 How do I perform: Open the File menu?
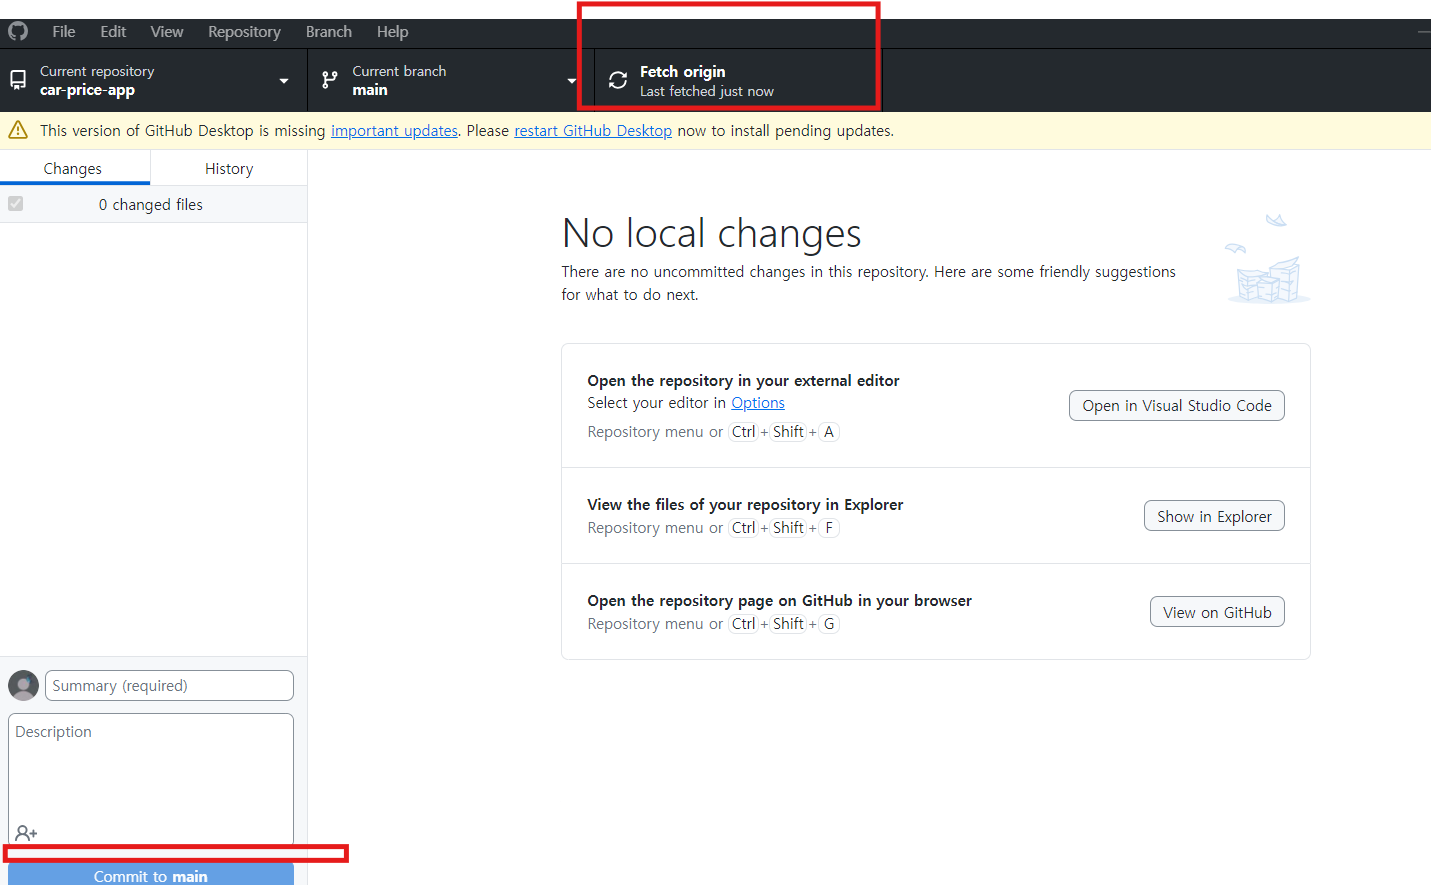click(x=64, y=31)
